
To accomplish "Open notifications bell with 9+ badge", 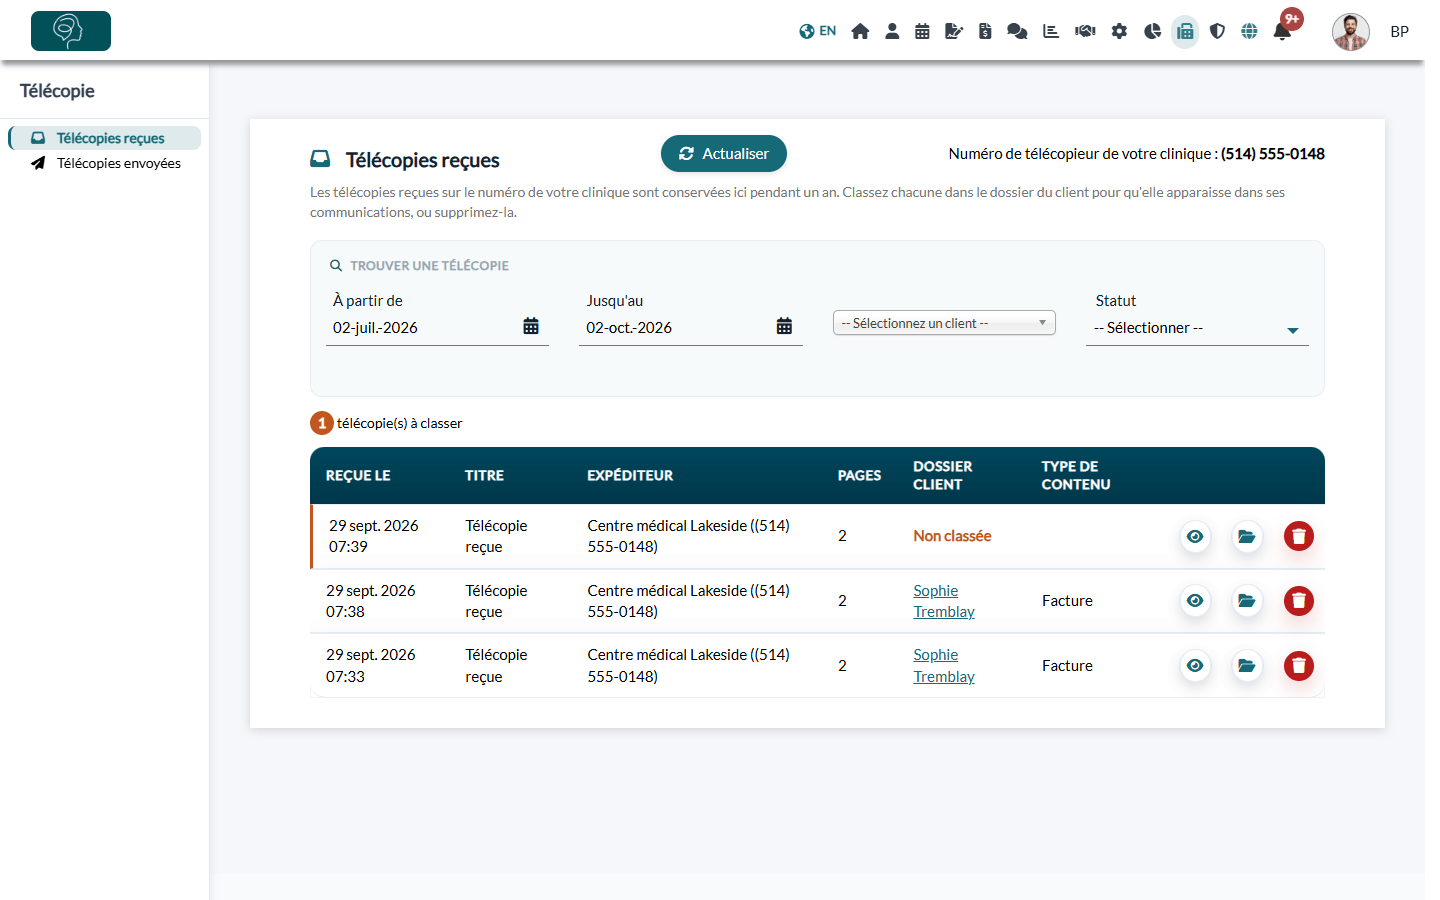I will click(1282, 31).
